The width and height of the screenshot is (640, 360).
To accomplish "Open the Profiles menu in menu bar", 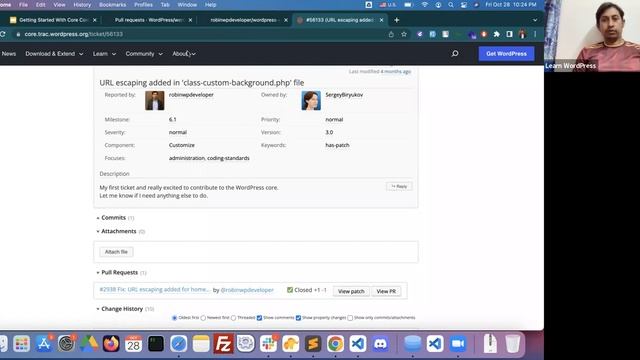I will pos(143,5).
